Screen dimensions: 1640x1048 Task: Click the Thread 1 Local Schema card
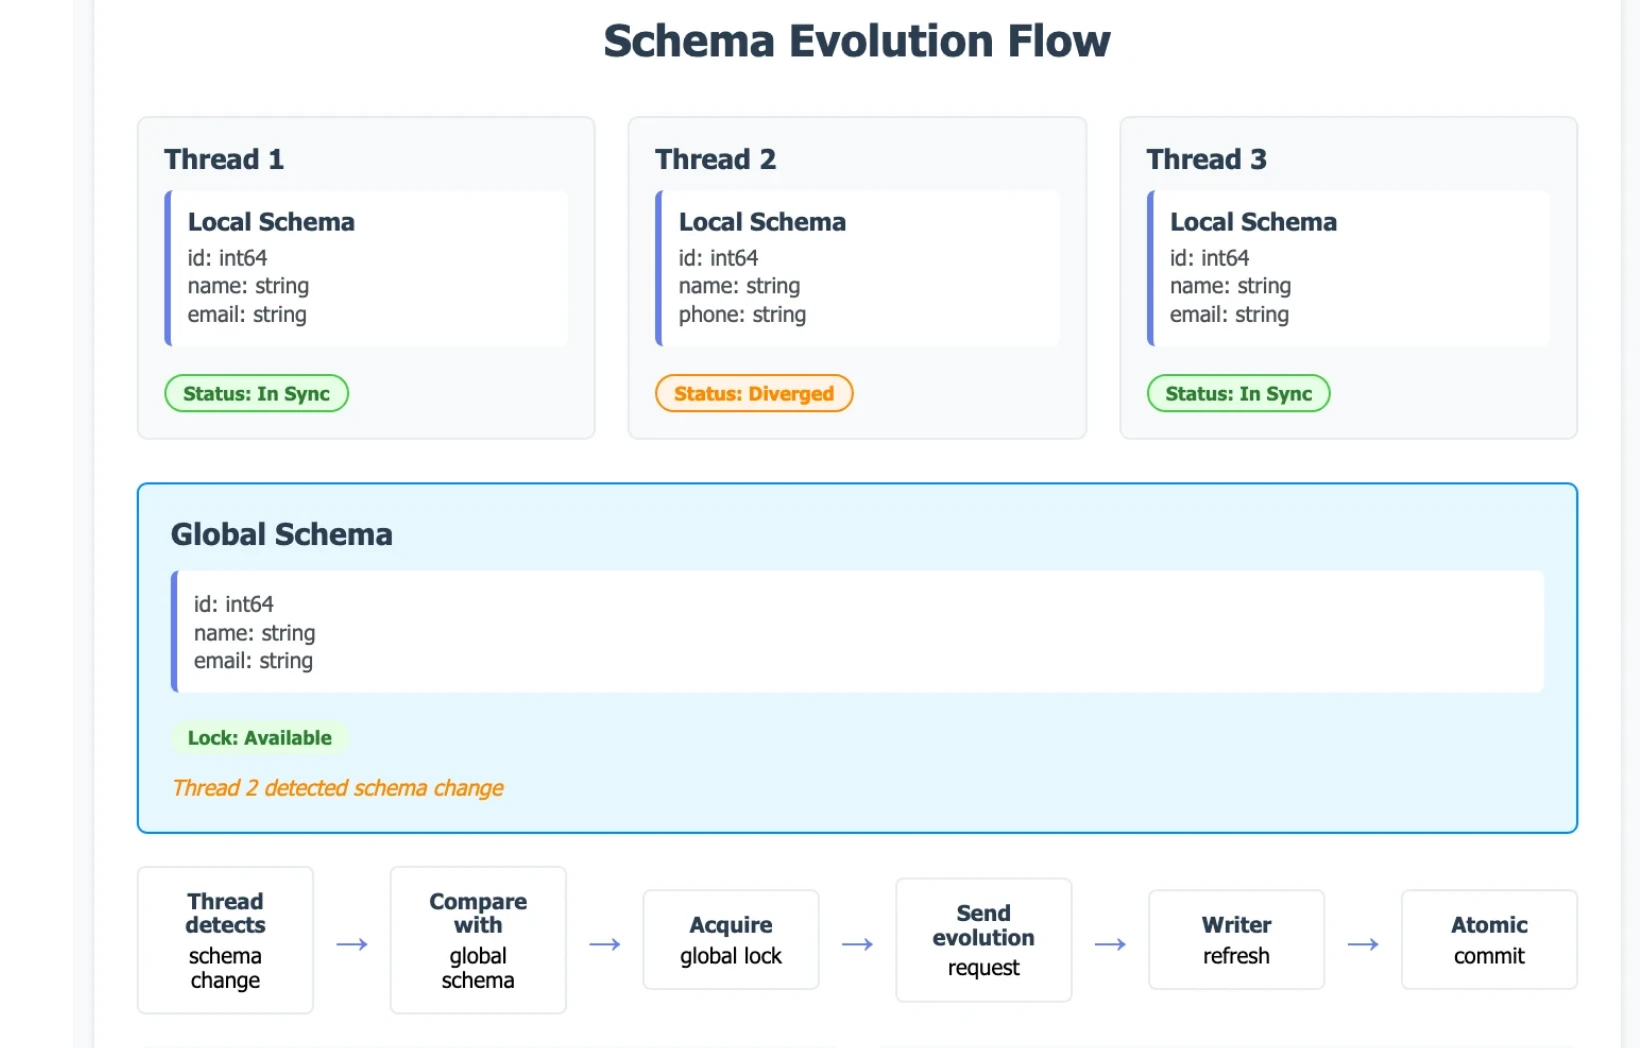pos(366,268)
